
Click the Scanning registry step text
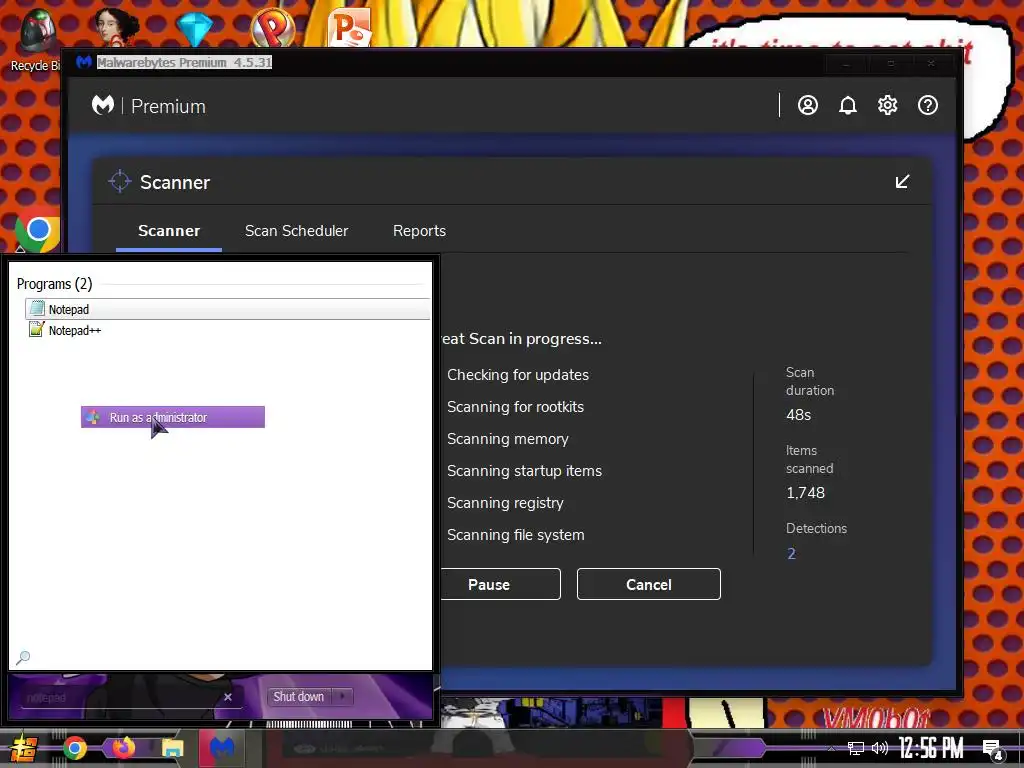505,503
